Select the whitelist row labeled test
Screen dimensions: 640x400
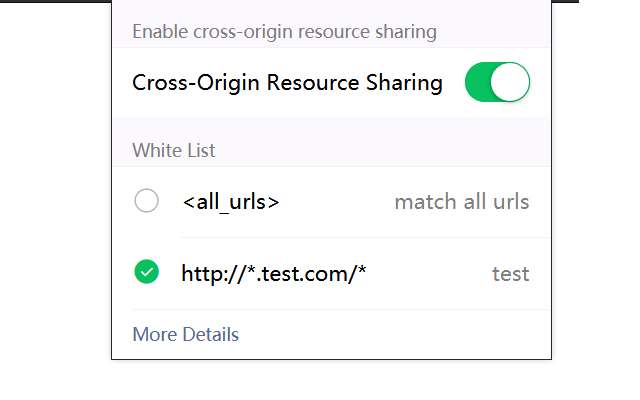tap(331, 273)
